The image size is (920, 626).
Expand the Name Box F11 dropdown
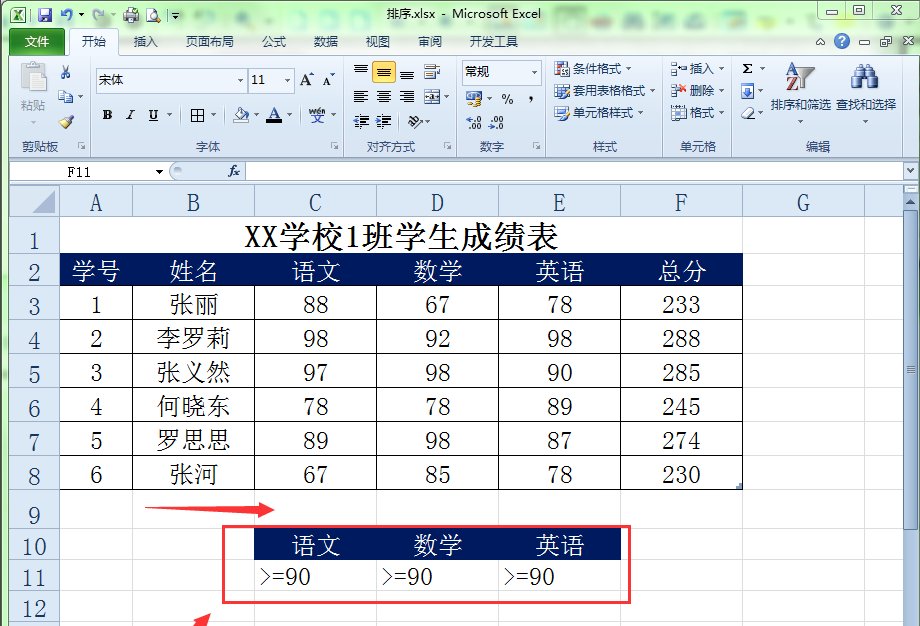pos(159,172)
